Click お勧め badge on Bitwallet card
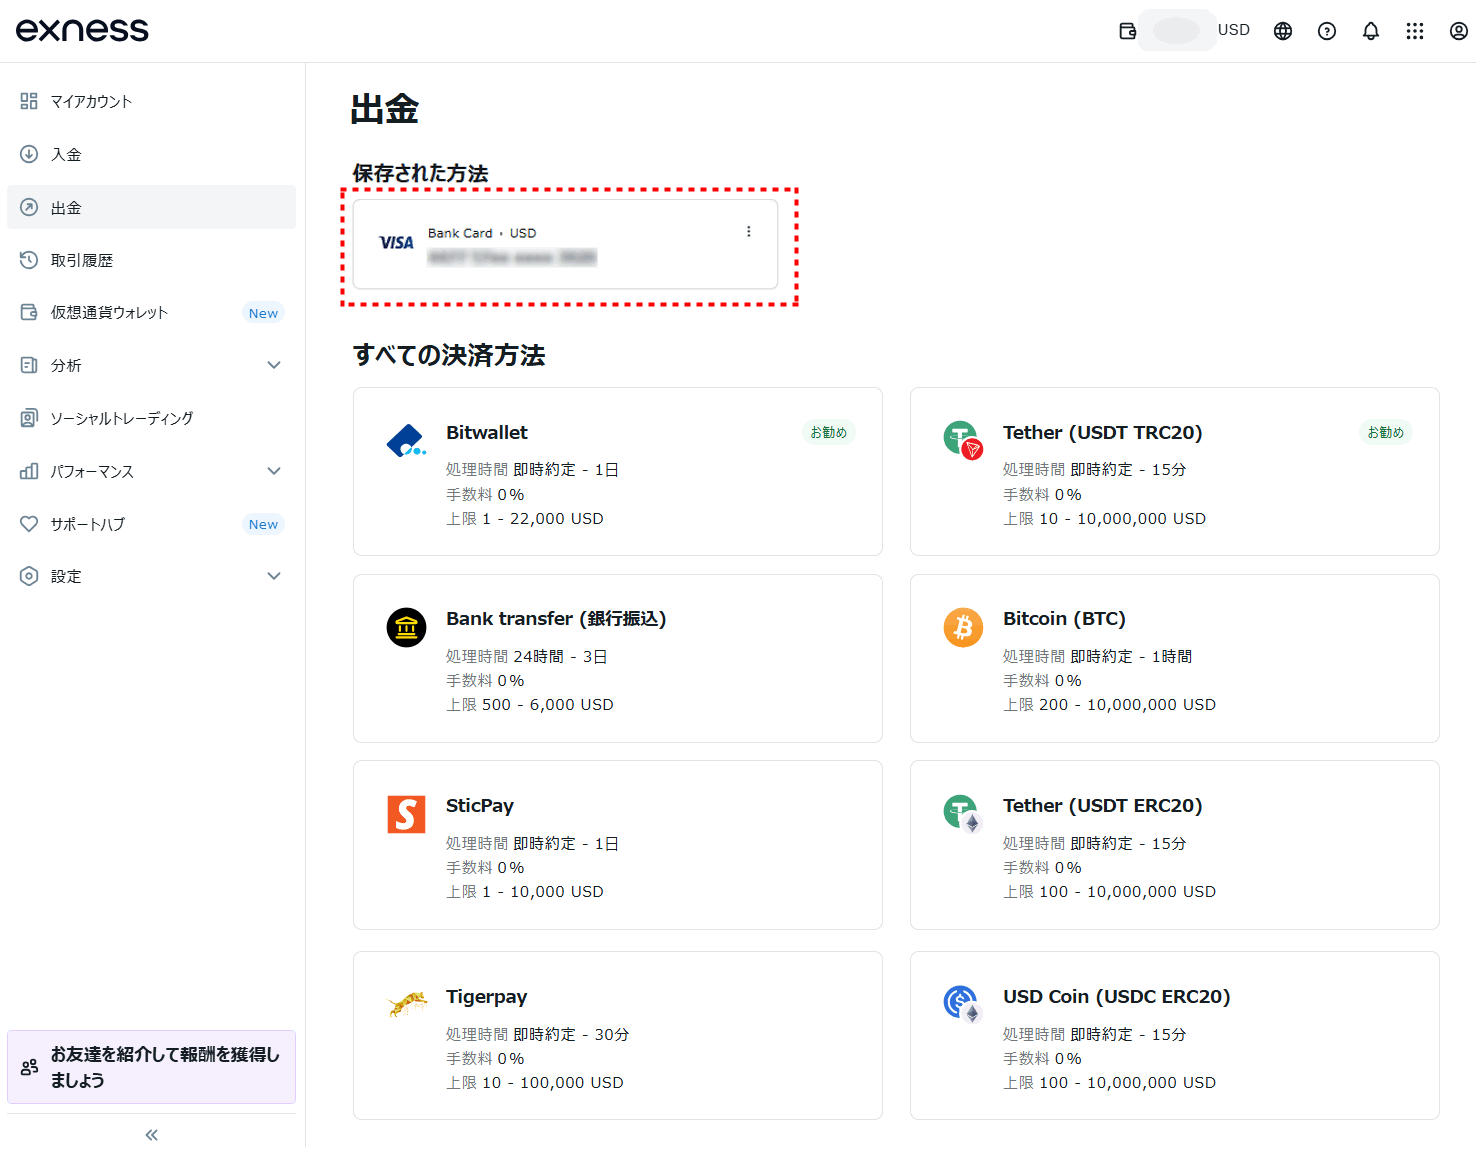This screenshot has width=1476, height=1153. pyautogui.click(x=828, y=432)
